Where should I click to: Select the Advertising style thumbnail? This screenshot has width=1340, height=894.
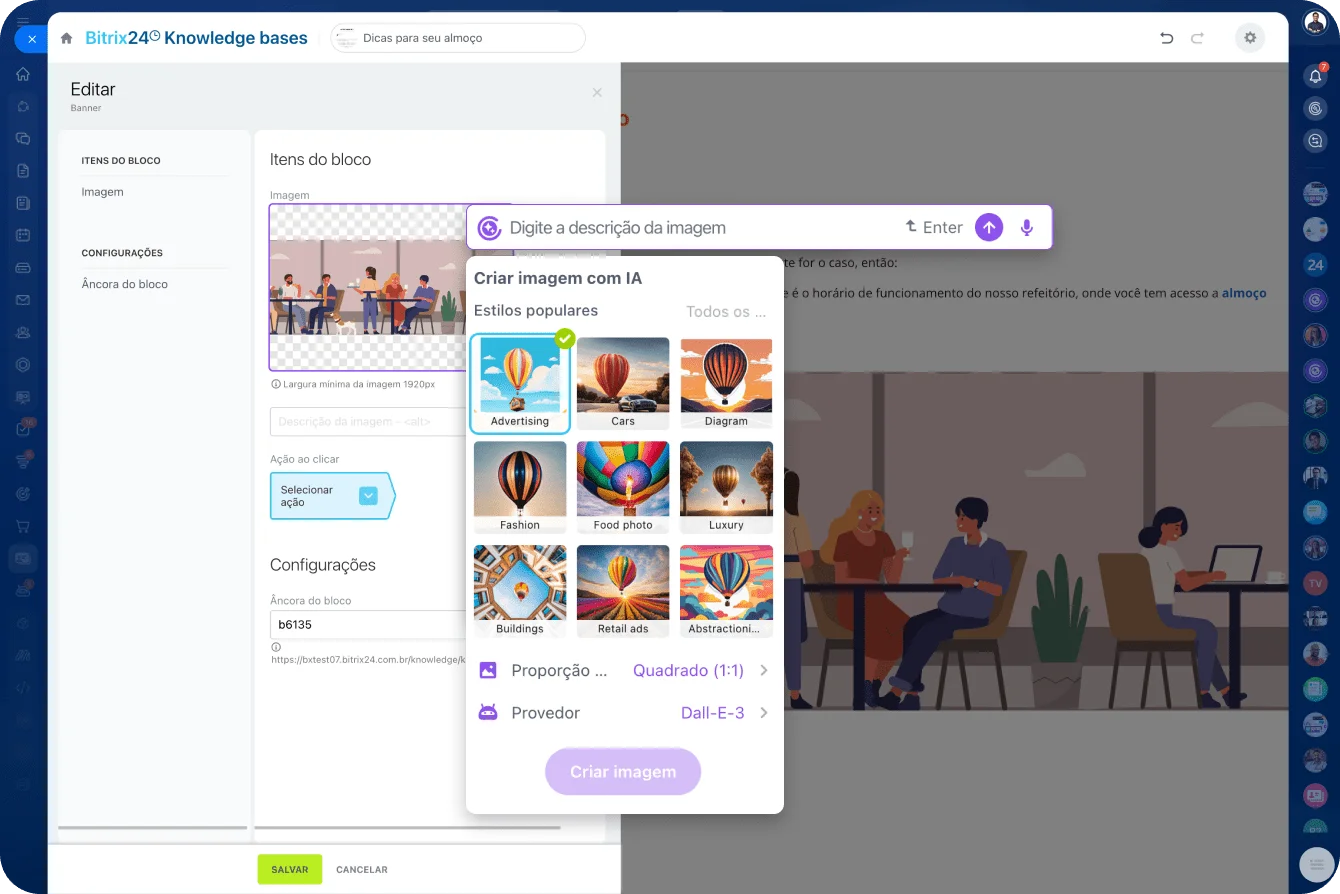[x=520, y=383]
